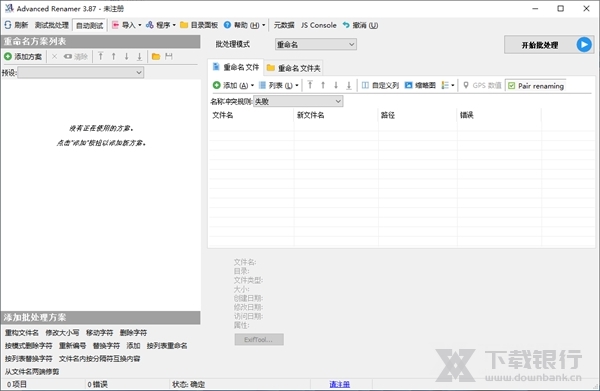Click the 新文件名 column header

pyautogui.click(x=336, y=115)
